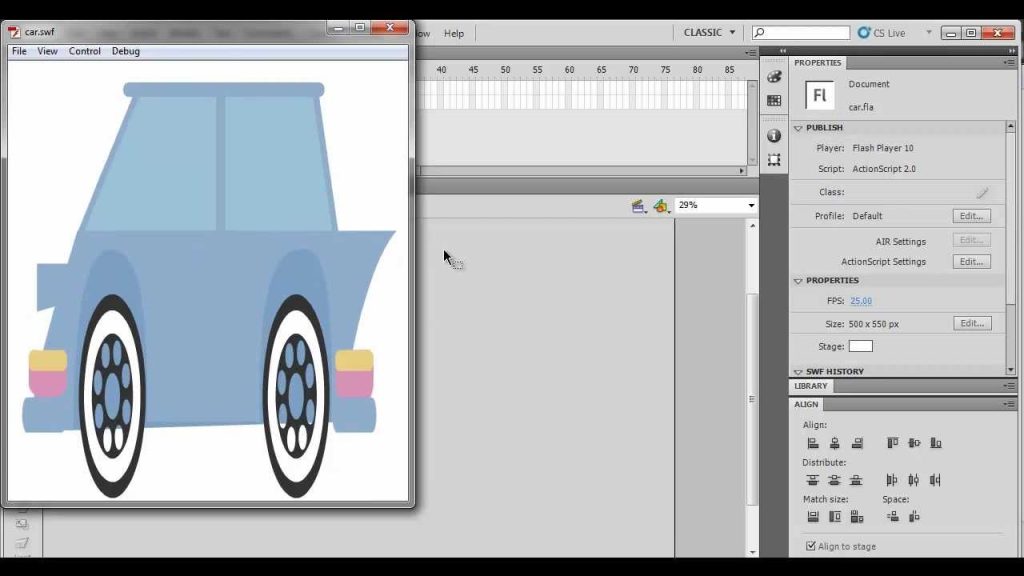Collapse the PUBLISH section
The width and height of the screenshot is (1024, 576).
click(798, 128)
